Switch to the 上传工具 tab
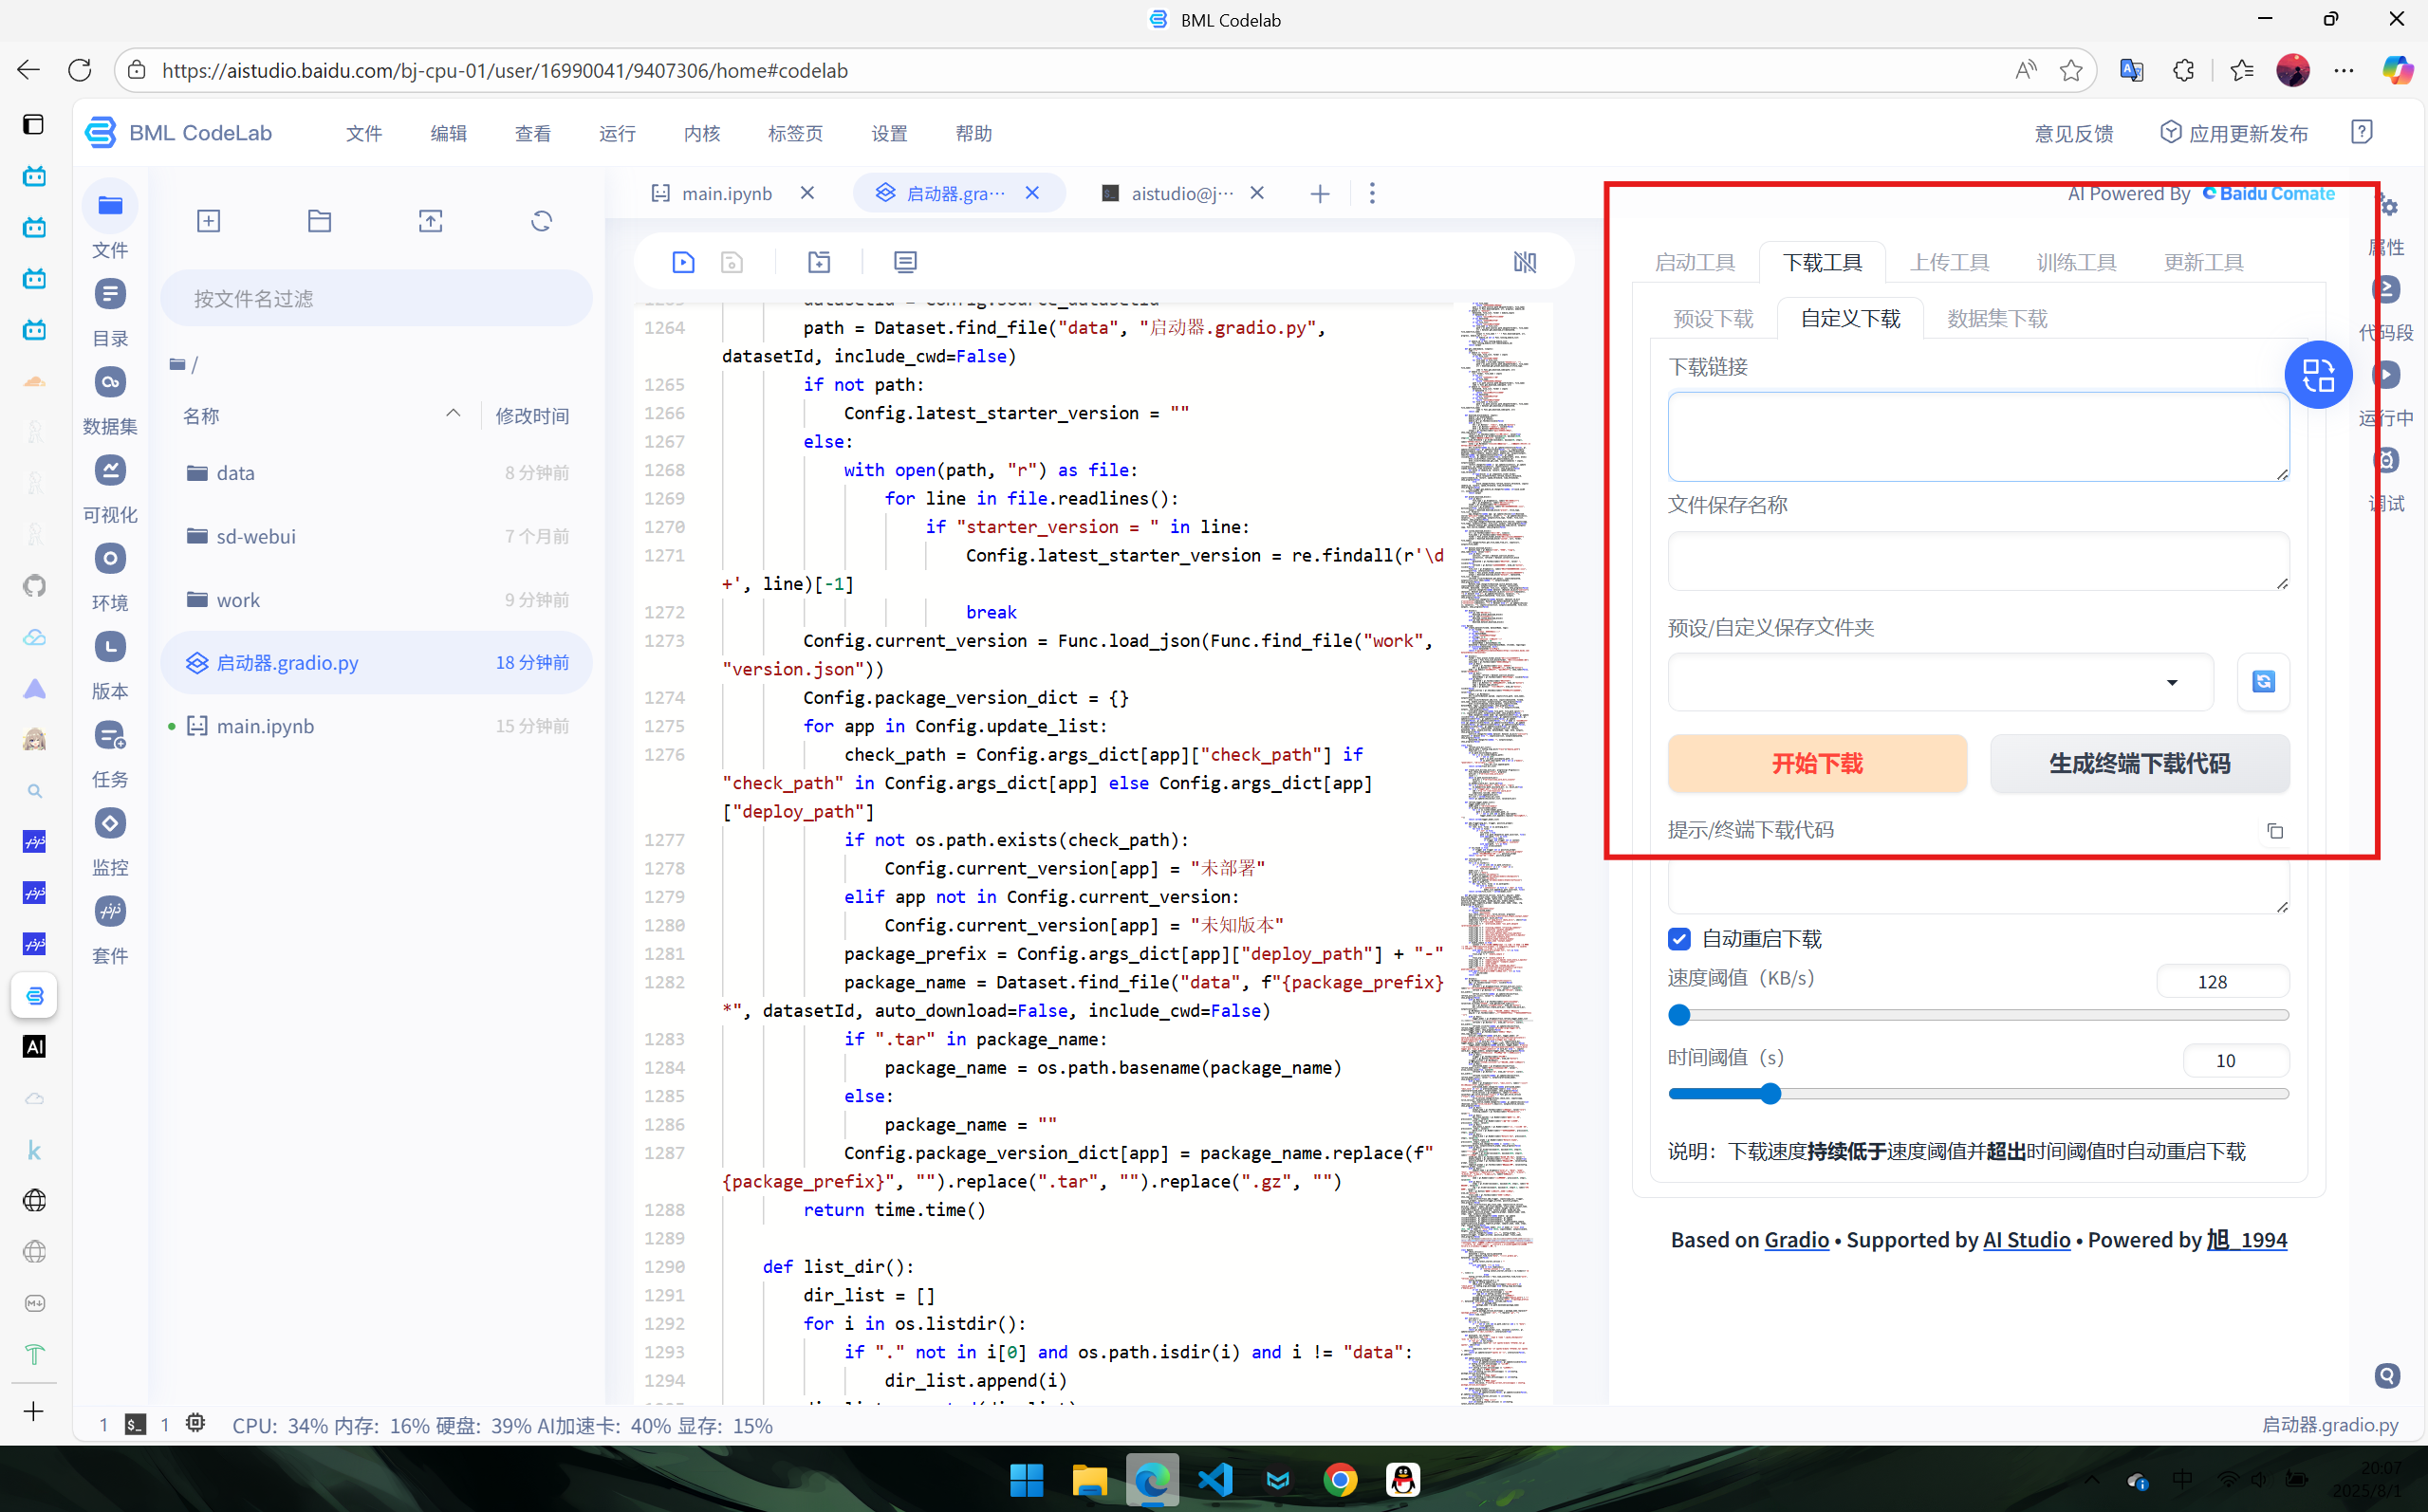This screenshot has width=2428, height=1512. tap(1949, 262)
